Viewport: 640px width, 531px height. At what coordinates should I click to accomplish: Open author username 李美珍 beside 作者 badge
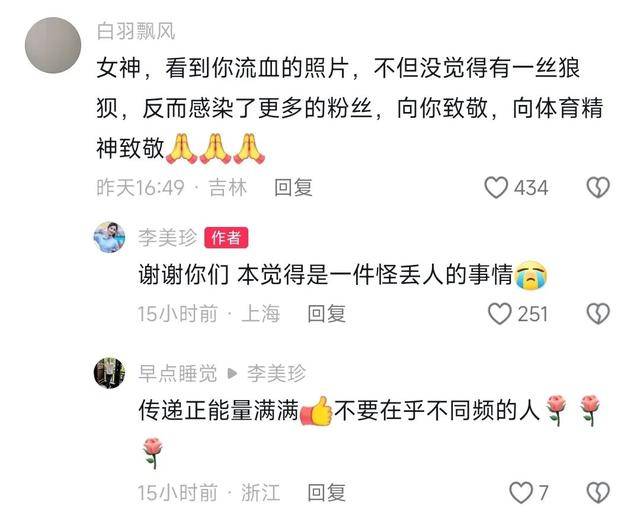tap(167, 237)
